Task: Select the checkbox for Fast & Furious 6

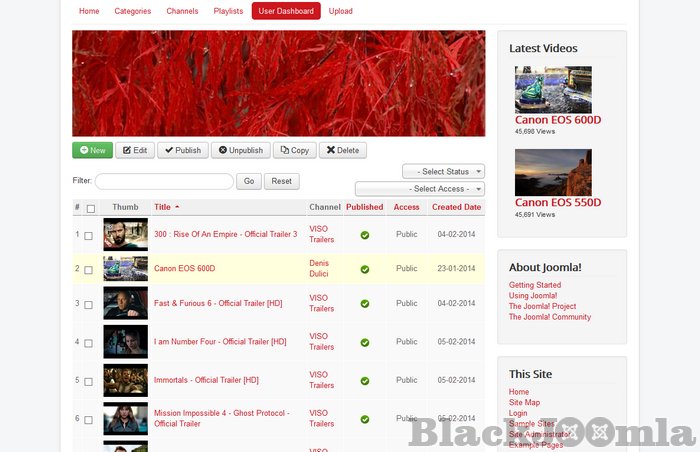Action: pos(89,304)
